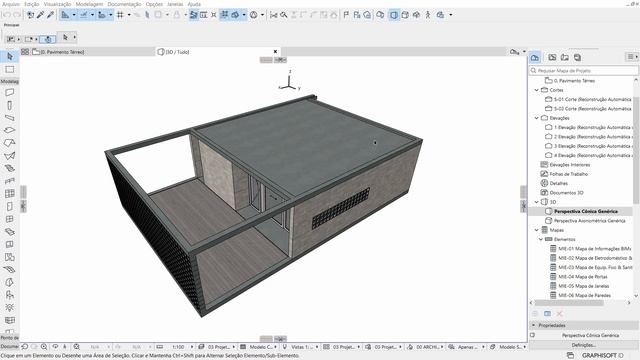Image resolution: width=640 pixels, height=360 pixels.
Task: Click the Navigator horizontal scrollbar
Action: pos(569,303)
